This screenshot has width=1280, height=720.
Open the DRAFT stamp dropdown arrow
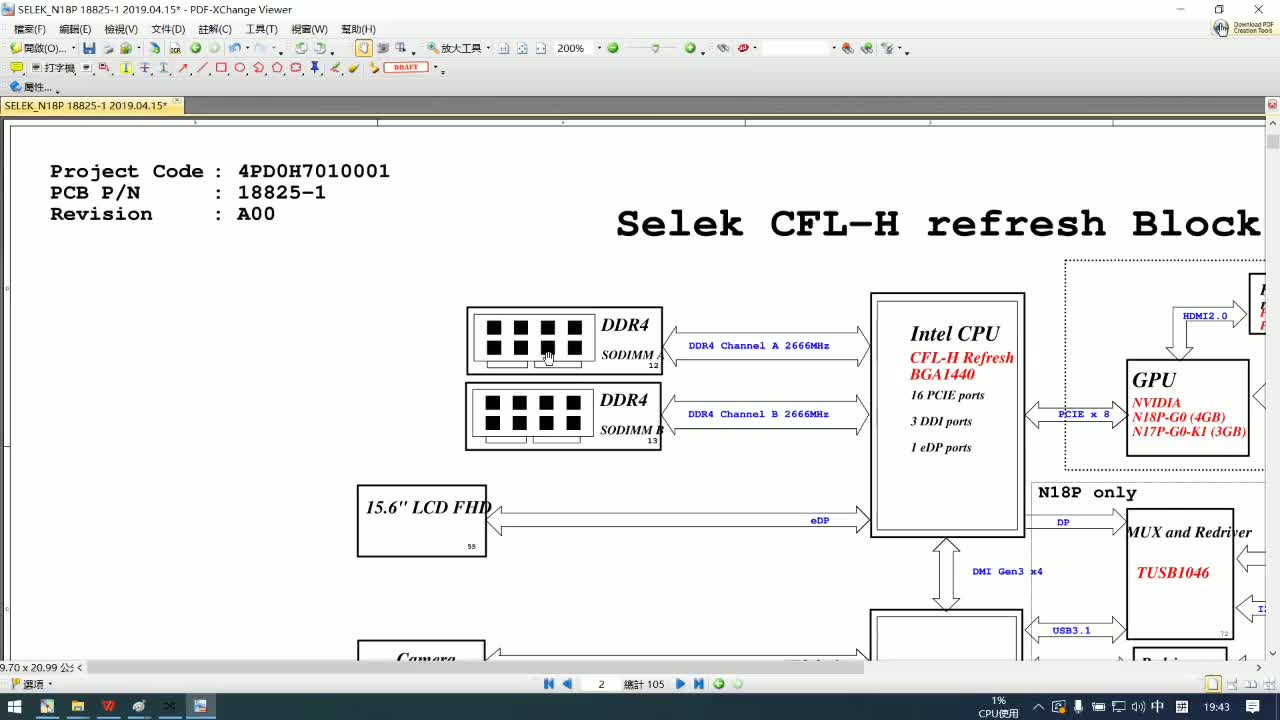tap(435, 68)
